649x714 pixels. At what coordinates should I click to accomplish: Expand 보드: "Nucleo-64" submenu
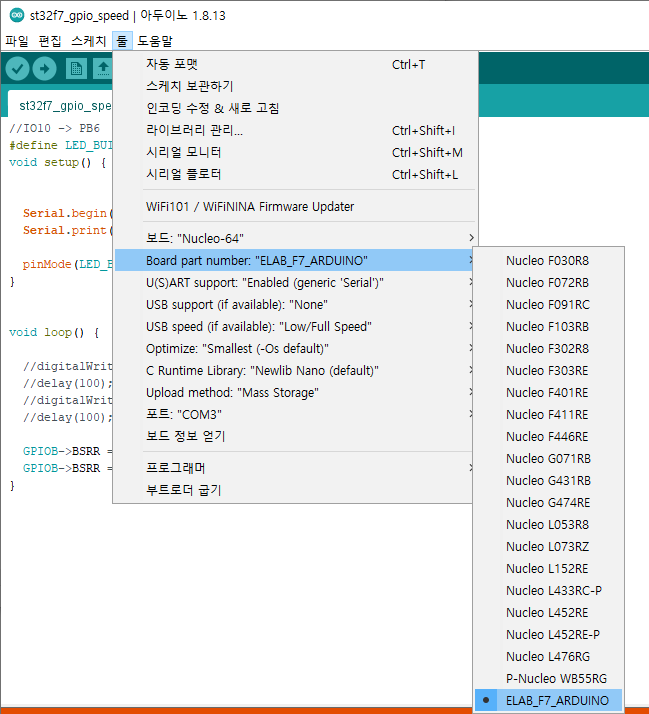pos(296,238)
